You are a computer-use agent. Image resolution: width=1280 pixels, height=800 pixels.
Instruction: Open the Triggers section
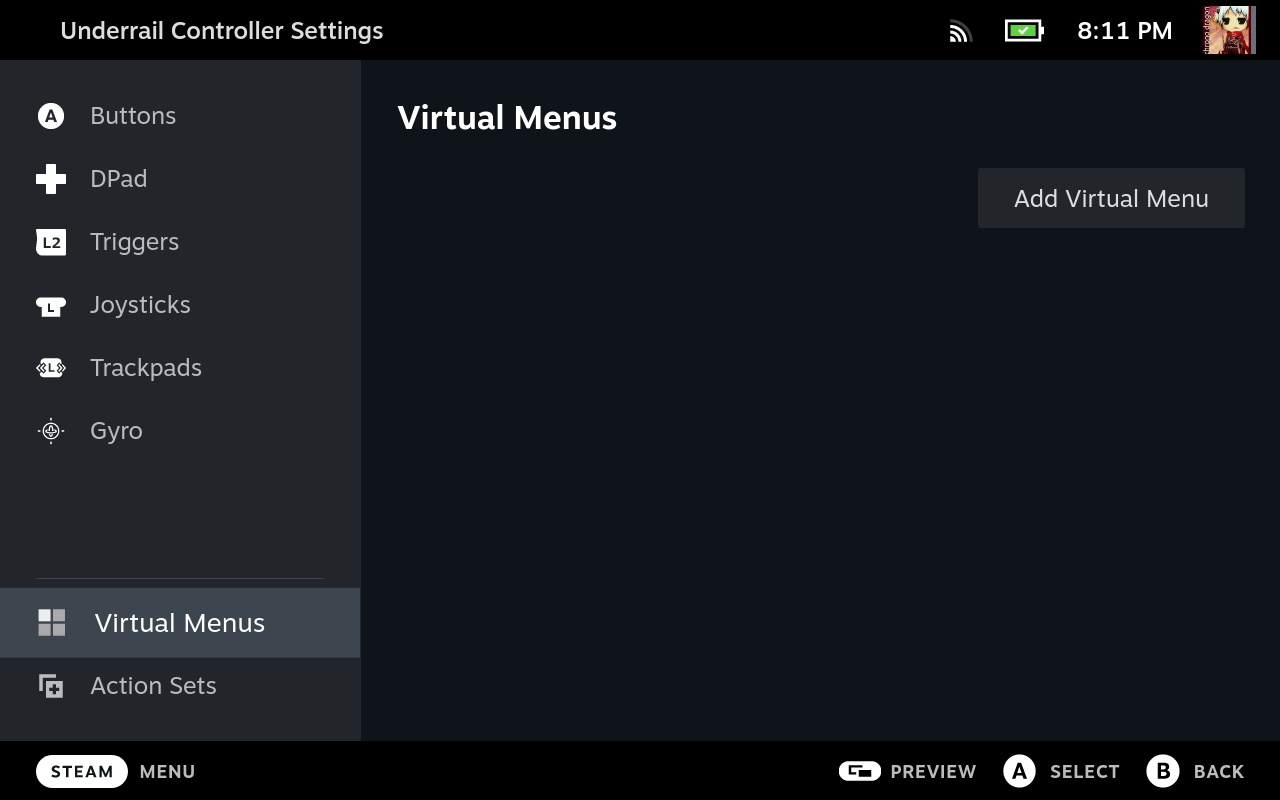click(x=134, y=242)
